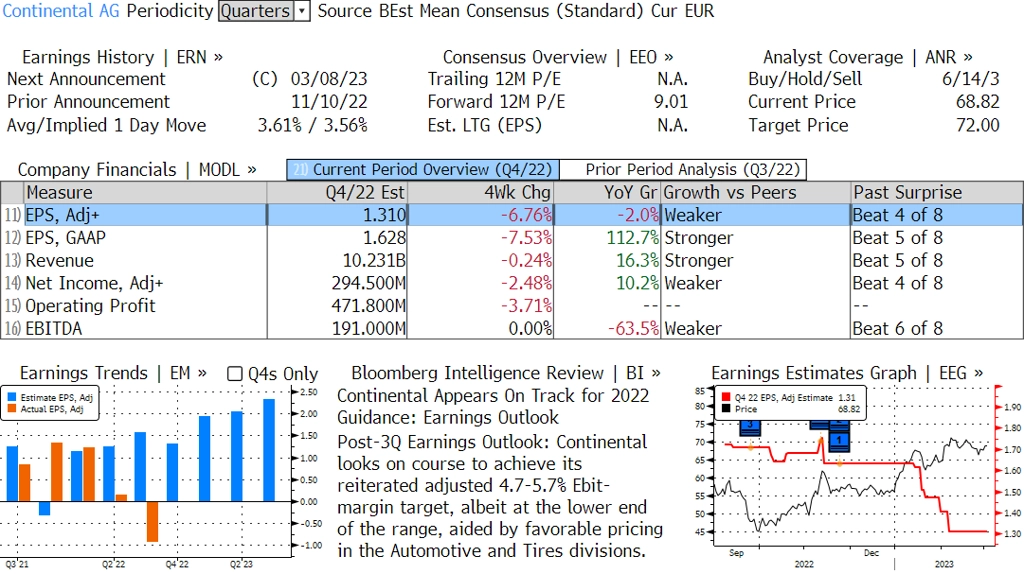
Task: Select the EPS, GAAP row
Action: pos(512,238)
